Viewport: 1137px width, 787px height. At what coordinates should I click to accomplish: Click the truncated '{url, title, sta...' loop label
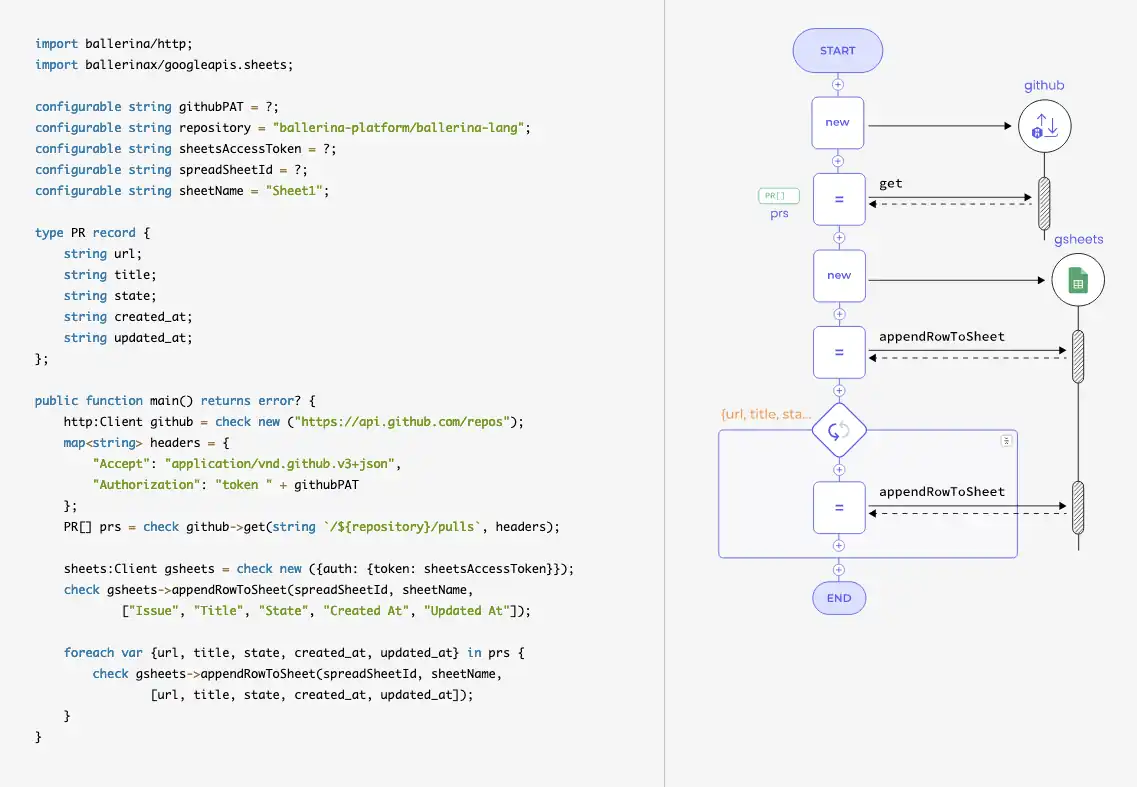[x=766, y=414]
